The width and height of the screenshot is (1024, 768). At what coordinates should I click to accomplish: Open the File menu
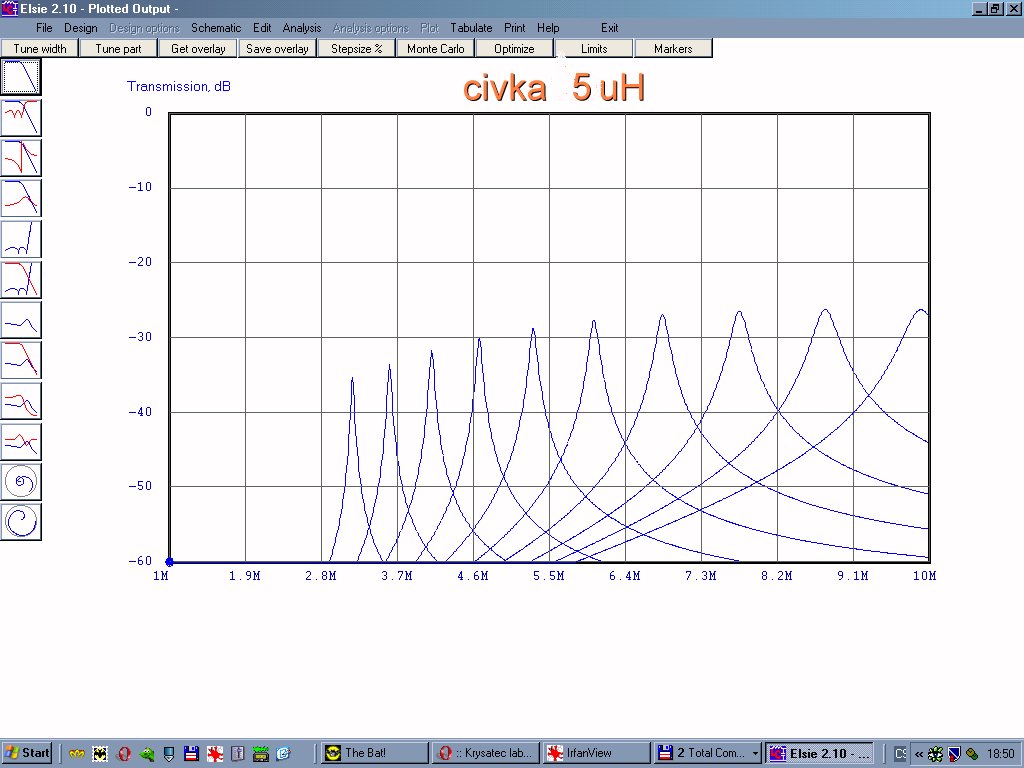[x=44, y=28]
